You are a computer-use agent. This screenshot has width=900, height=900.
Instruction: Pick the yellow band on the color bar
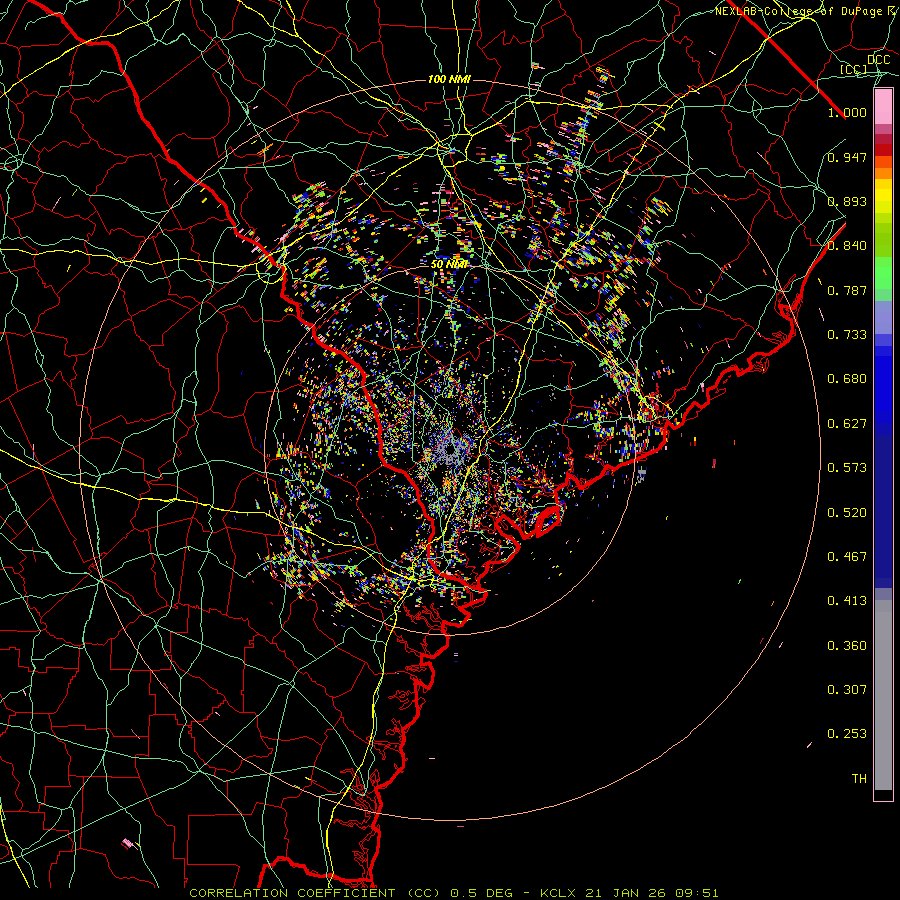[x=883, y=196]
